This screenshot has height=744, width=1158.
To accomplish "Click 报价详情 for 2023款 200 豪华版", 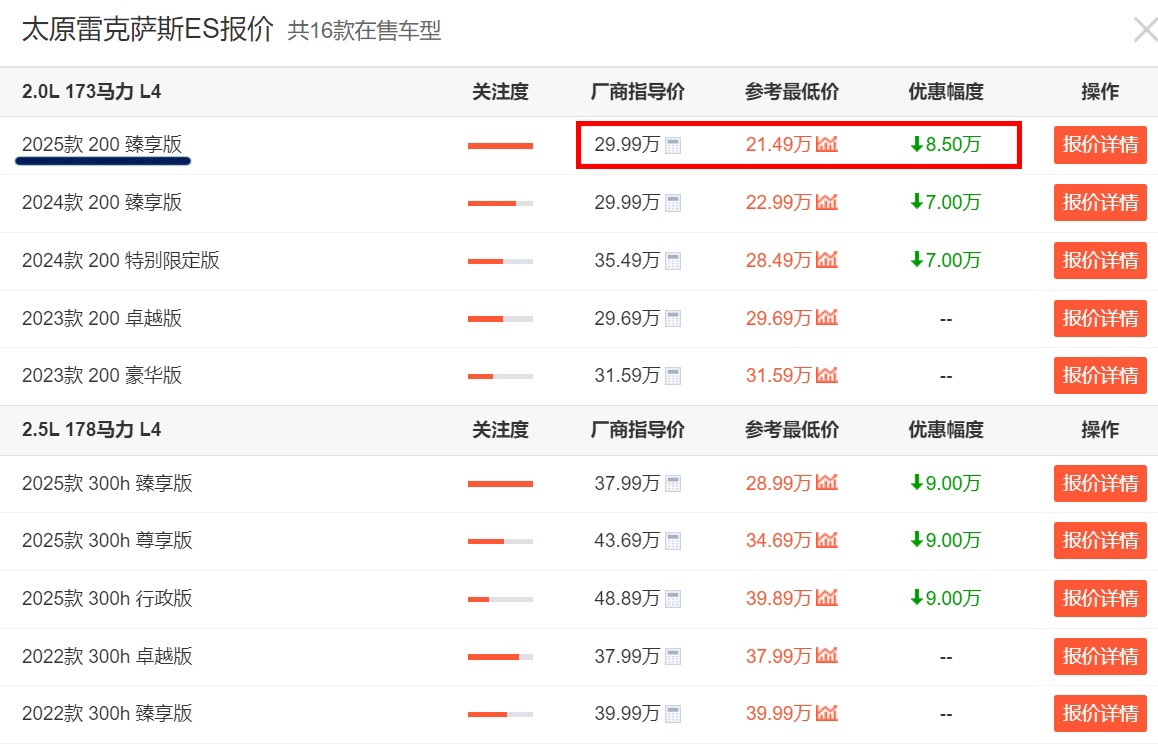I will point(1100,375).
